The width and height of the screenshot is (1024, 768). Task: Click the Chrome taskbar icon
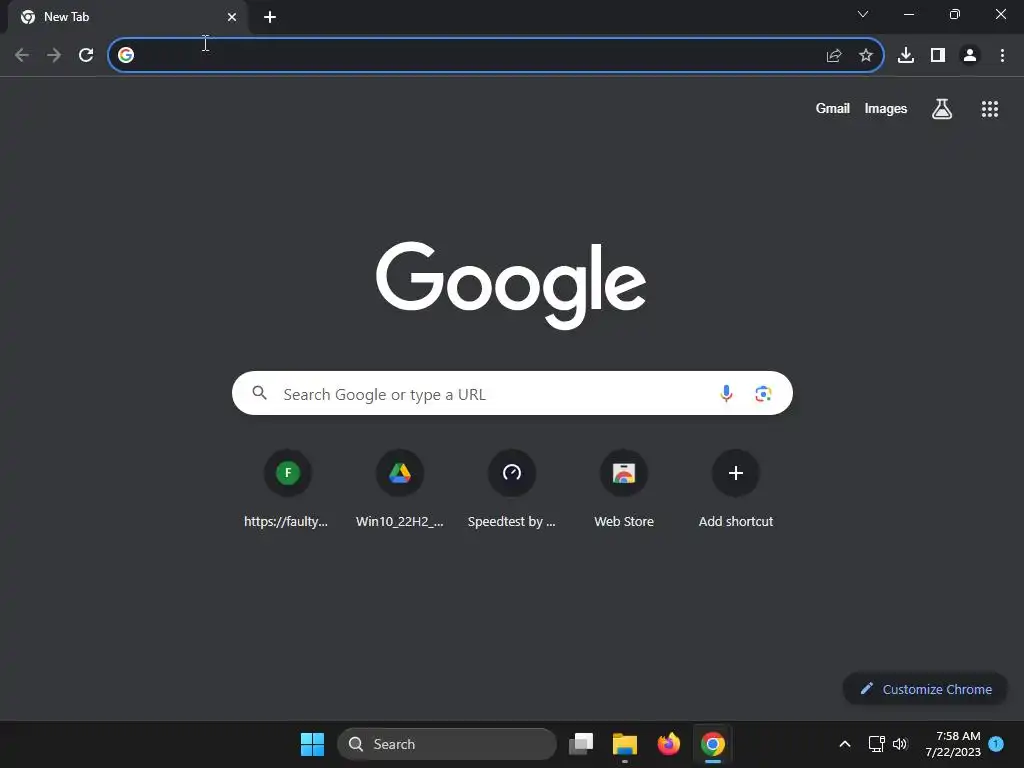point(712,744)
